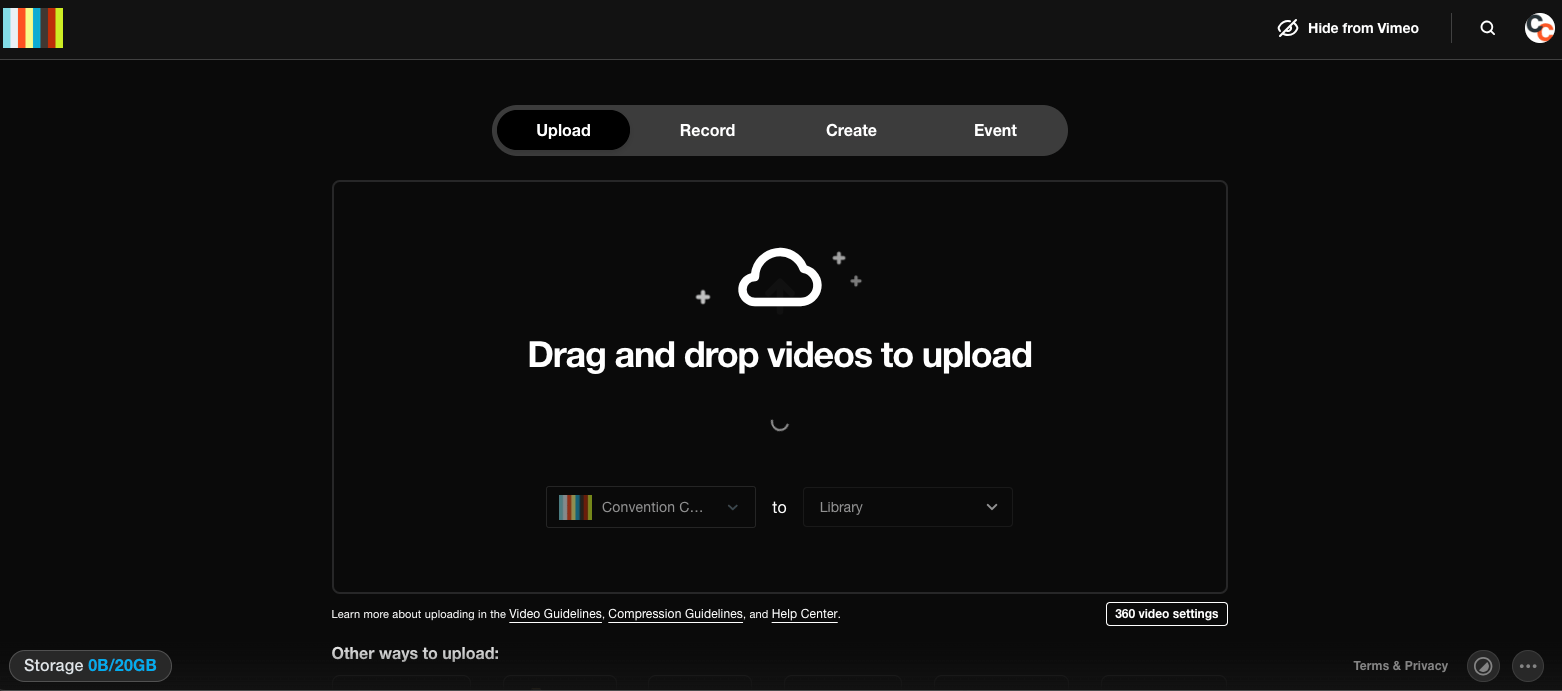Viewport: 1562px width, 691px height.
Task: Click the cloud upload illustration
Action: pyautogui.click(x=780, y=278)
